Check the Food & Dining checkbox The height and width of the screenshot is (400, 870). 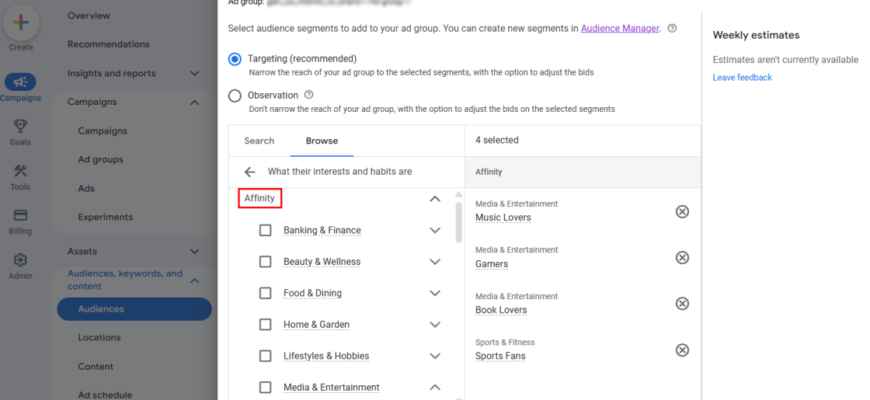[265, 293]
